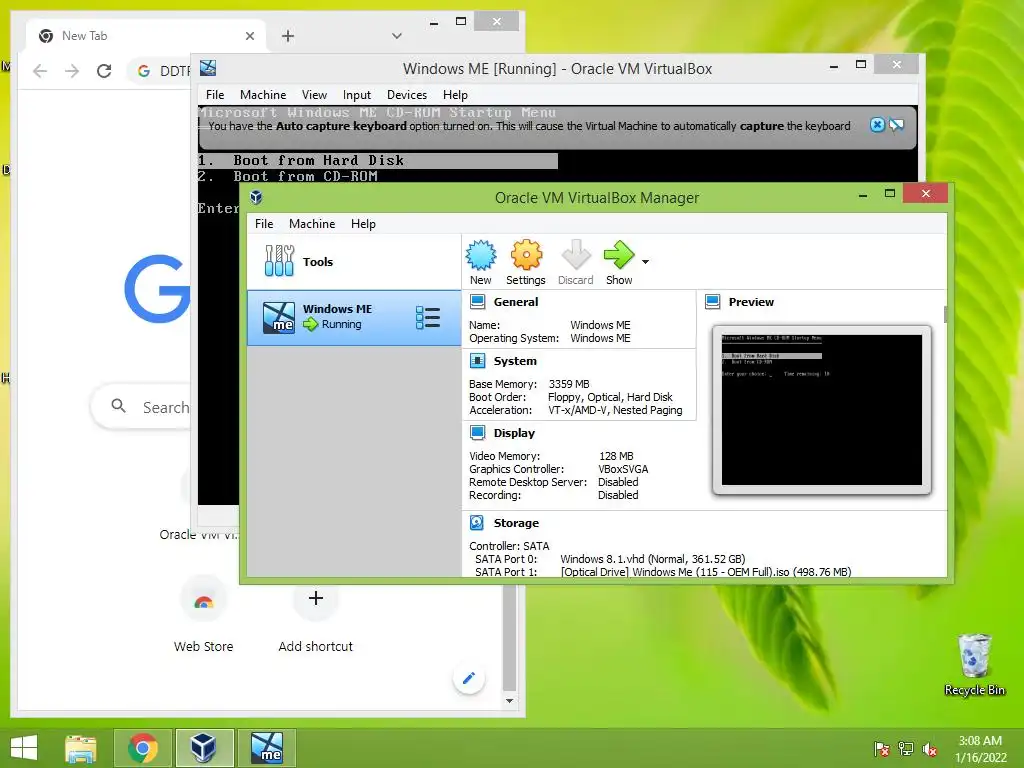Open Help menu in VirtualBox Manager

click(x=363, y=224)
